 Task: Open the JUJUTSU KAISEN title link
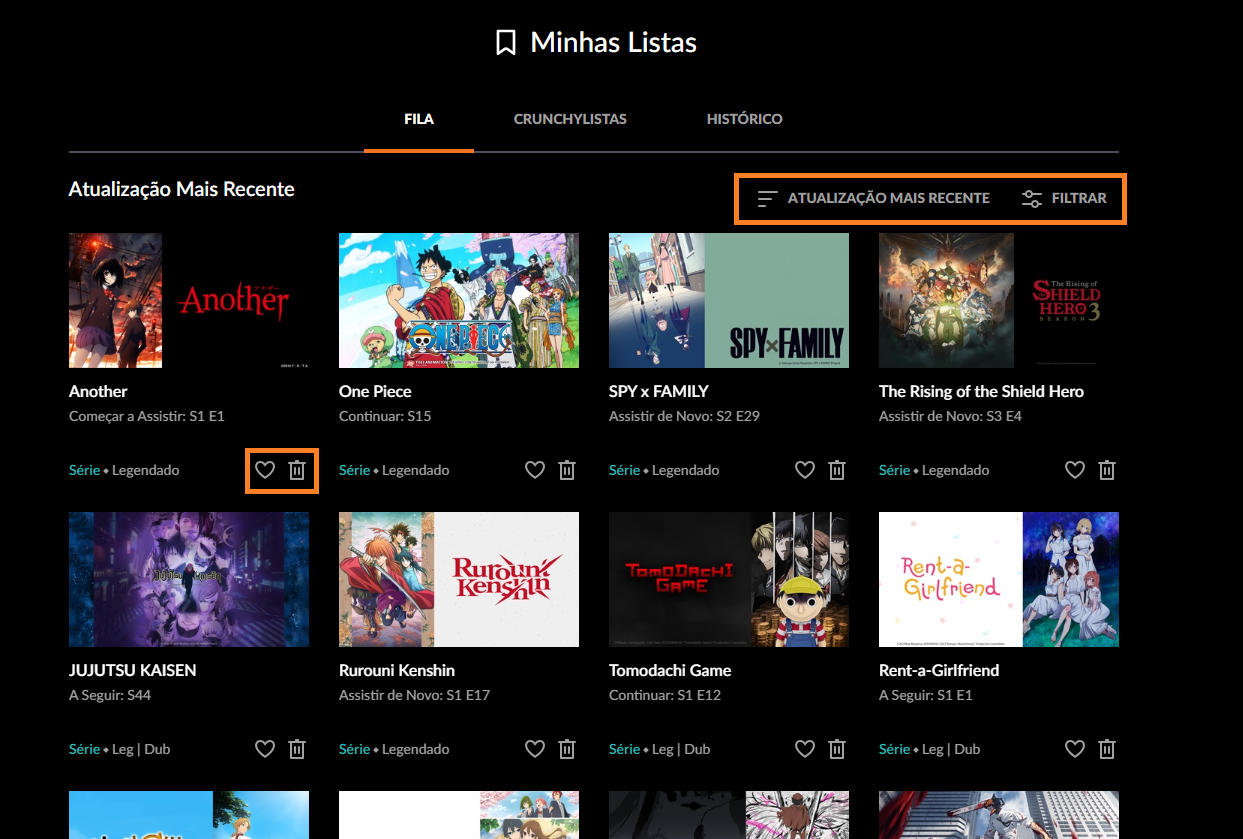[132, 670]
